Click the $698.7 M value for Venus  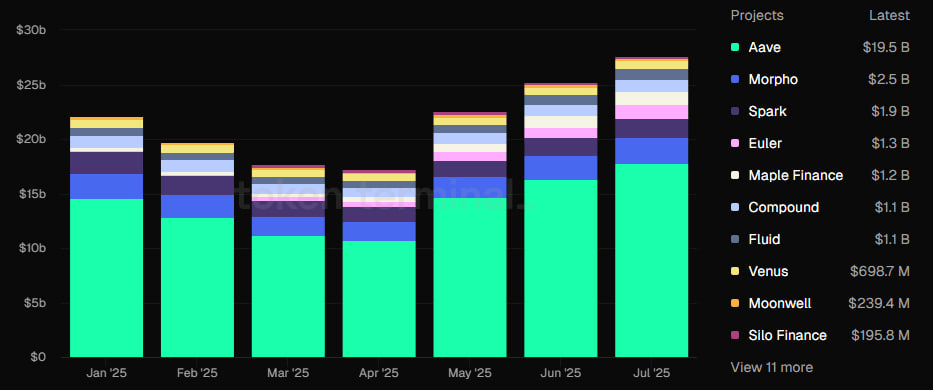[x=880, y=272]
